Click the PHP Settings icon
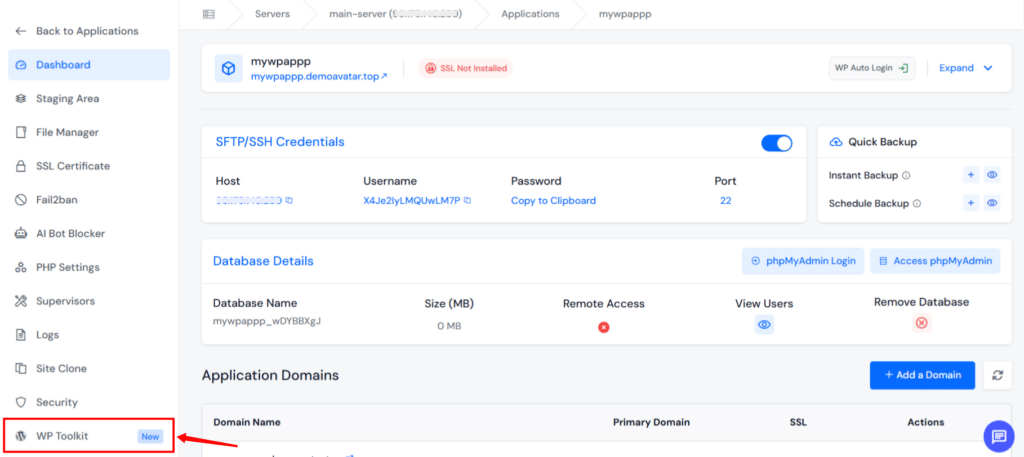This screenshot has width=1024, height=457. pos(21,268)
